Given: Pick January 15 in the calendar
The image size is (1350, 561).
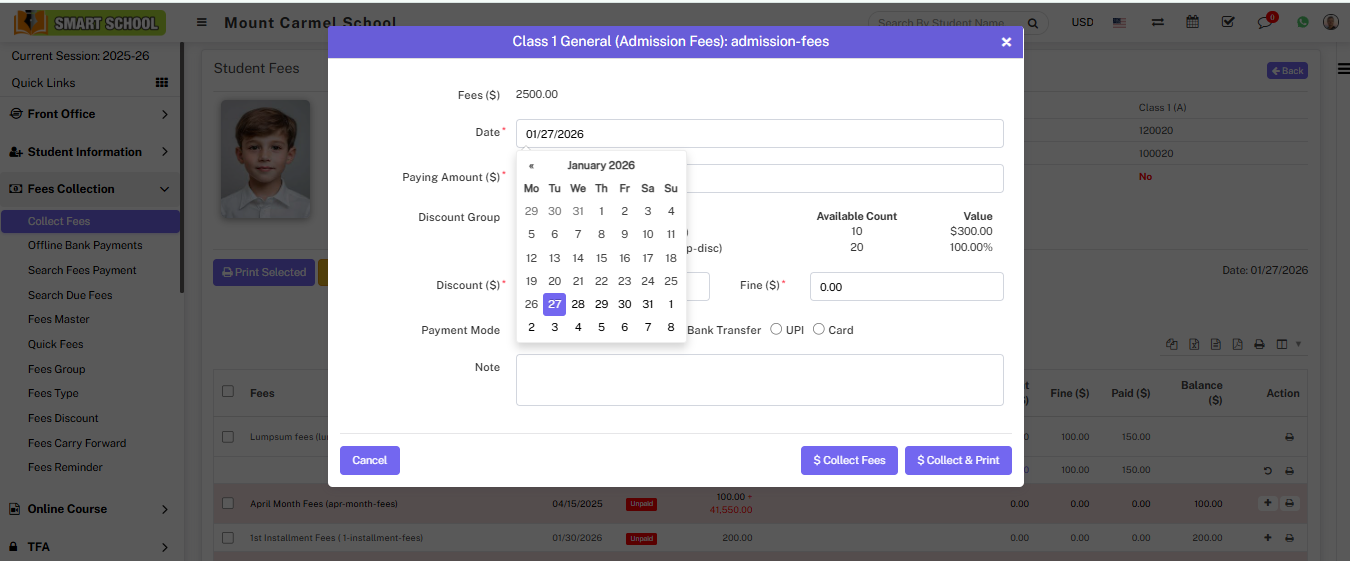Looking at the screenshot, I should point(601,258).
